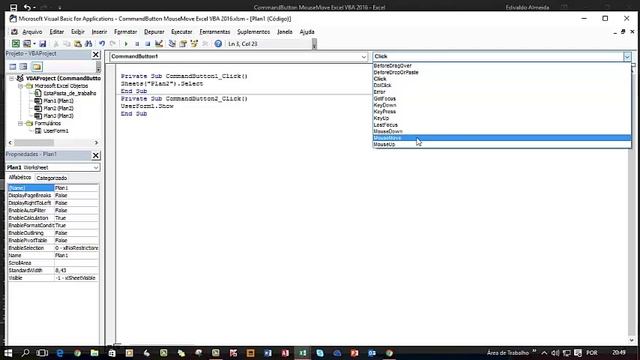Open the Ferramentas menu
The height and width of the screenshot is (360, 640).
coord(215,32)
